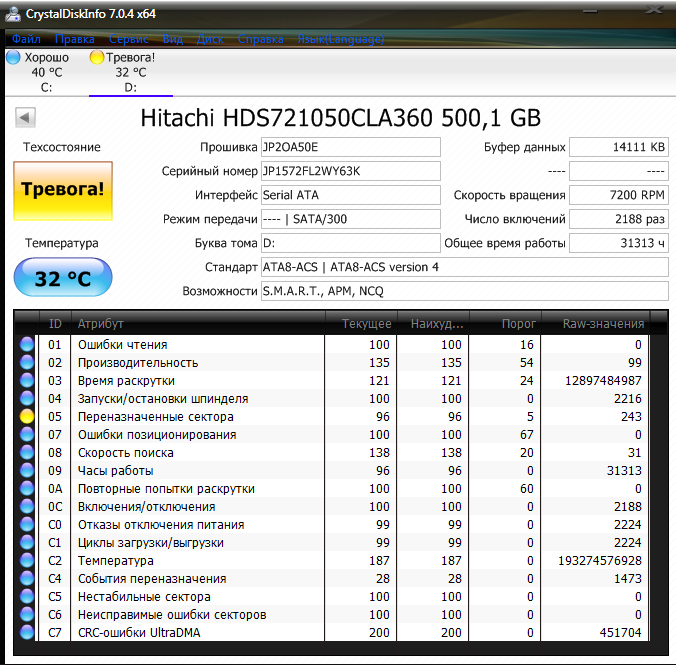The width and height of the screenshot is (676, 665).
Task: Click the status icon for Время раскрутки row
Action: 27,381
